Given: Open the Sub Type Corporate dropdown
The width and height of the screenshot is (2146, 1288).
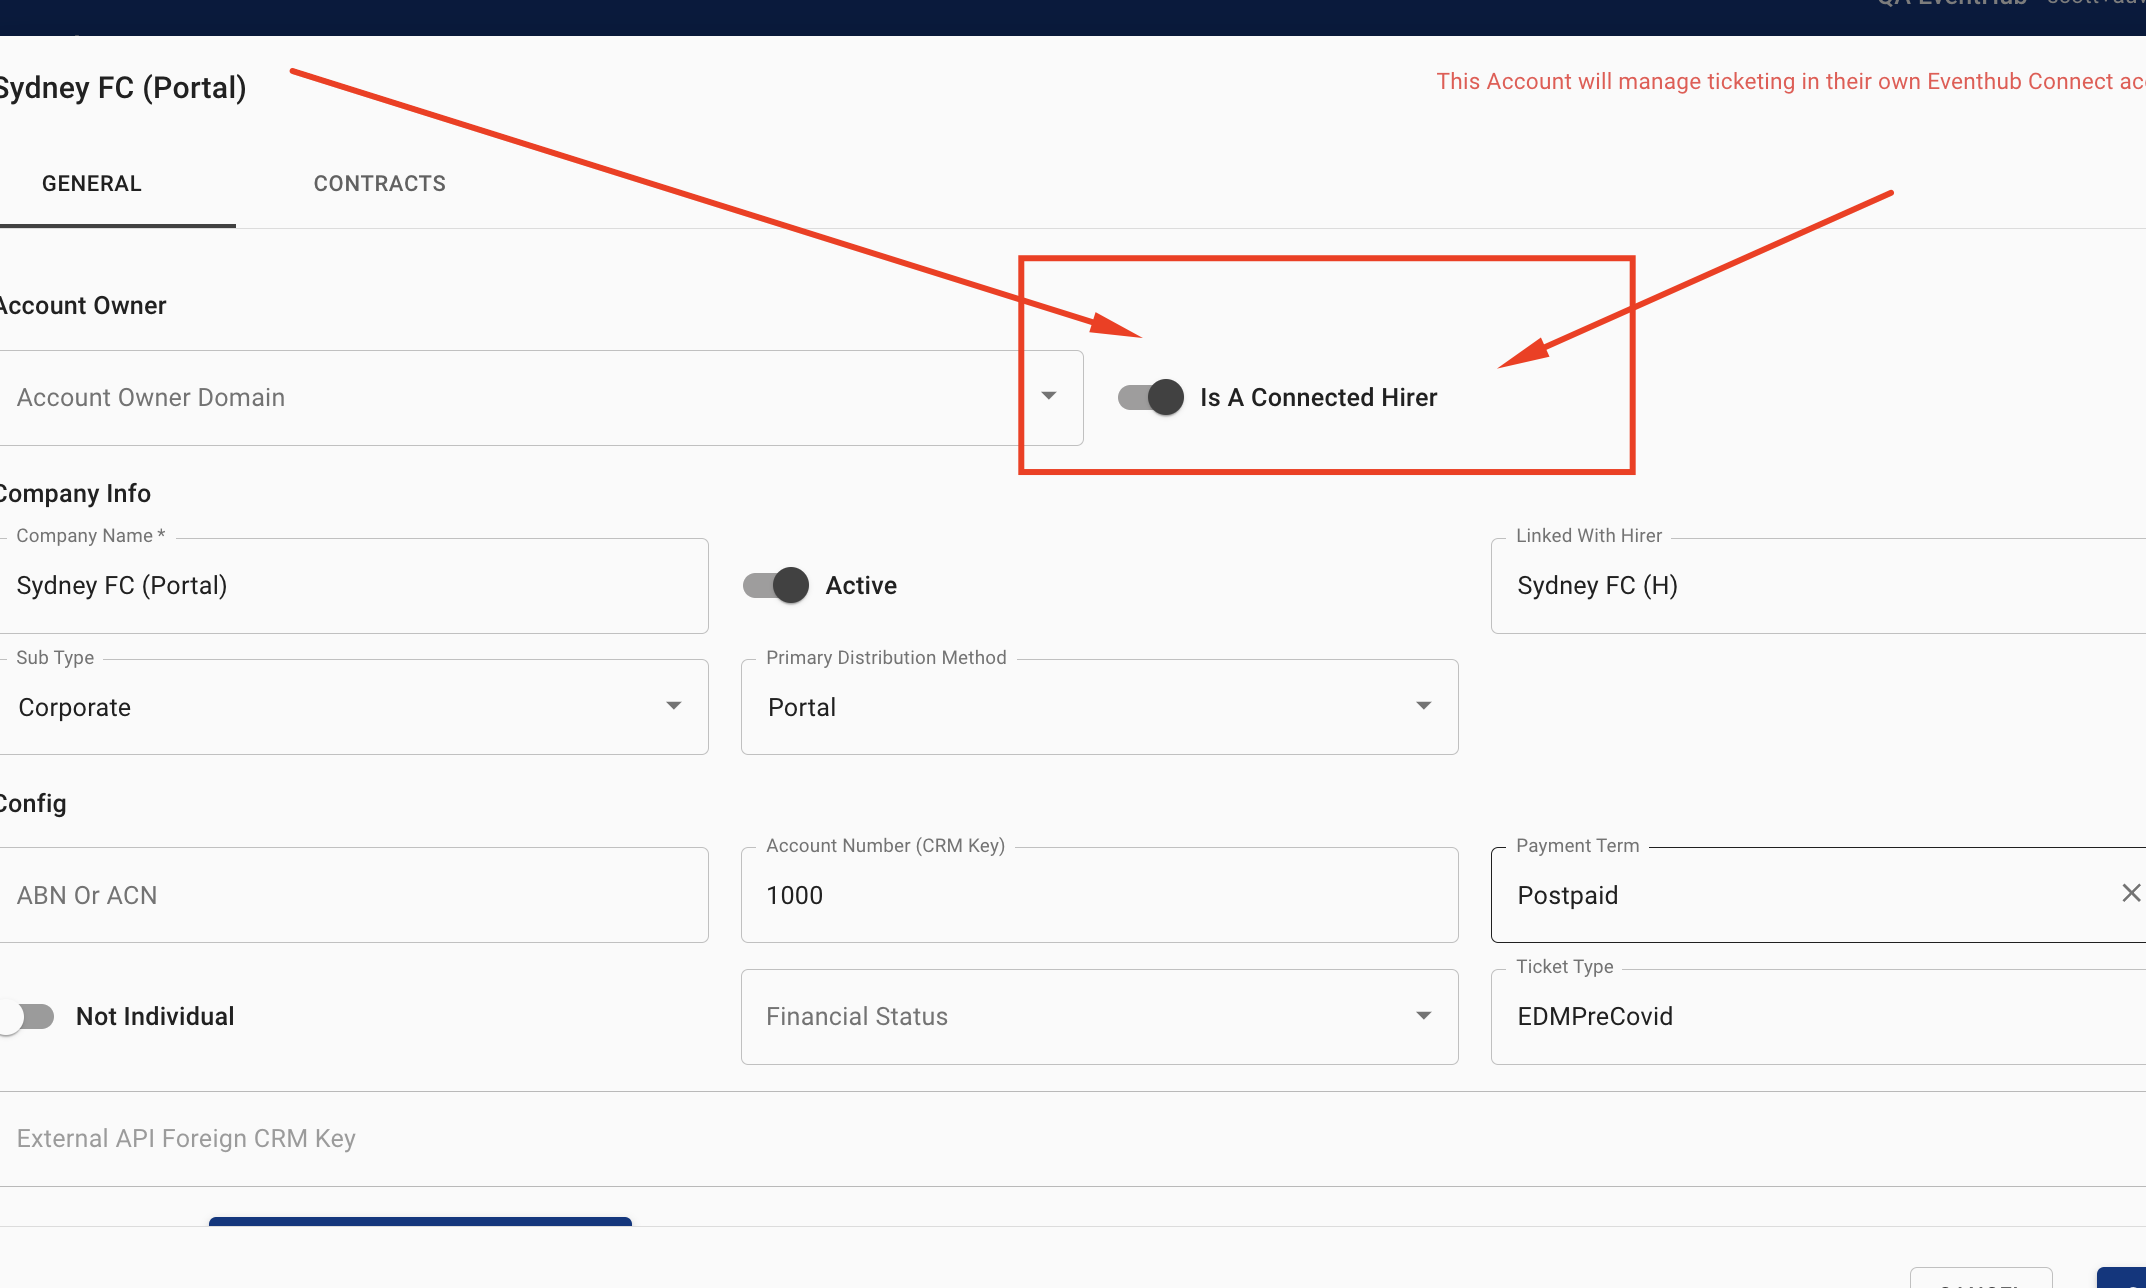Looking at the screenshot, I should click(674, 706).
